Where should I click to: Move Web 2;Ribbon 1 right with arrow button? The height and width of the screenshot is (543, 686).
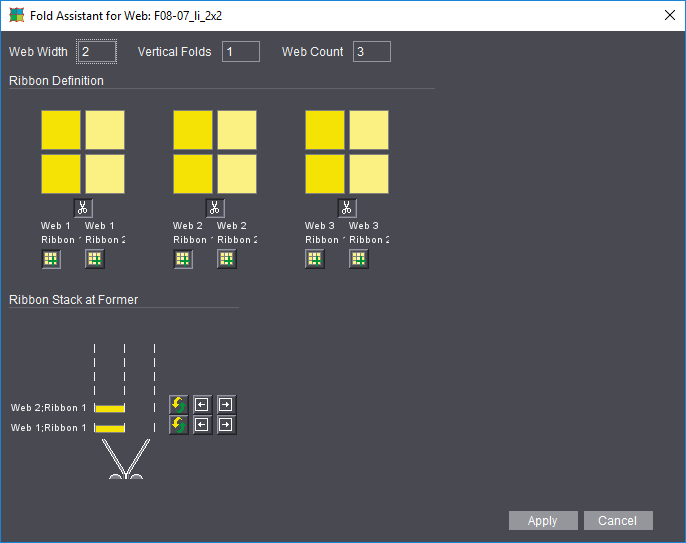226,405
